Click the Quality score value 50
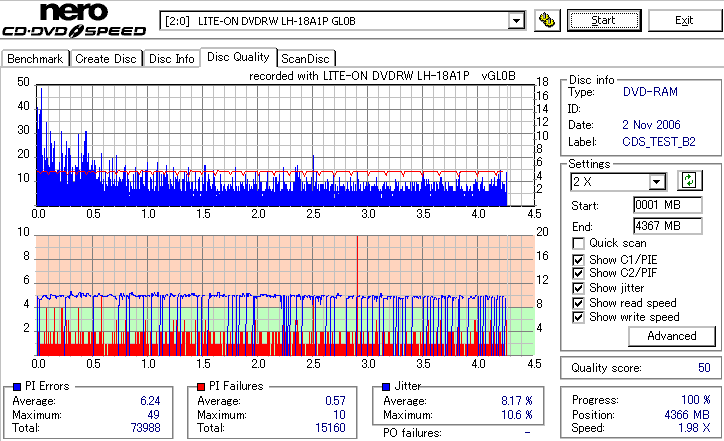 pos(704,368)
